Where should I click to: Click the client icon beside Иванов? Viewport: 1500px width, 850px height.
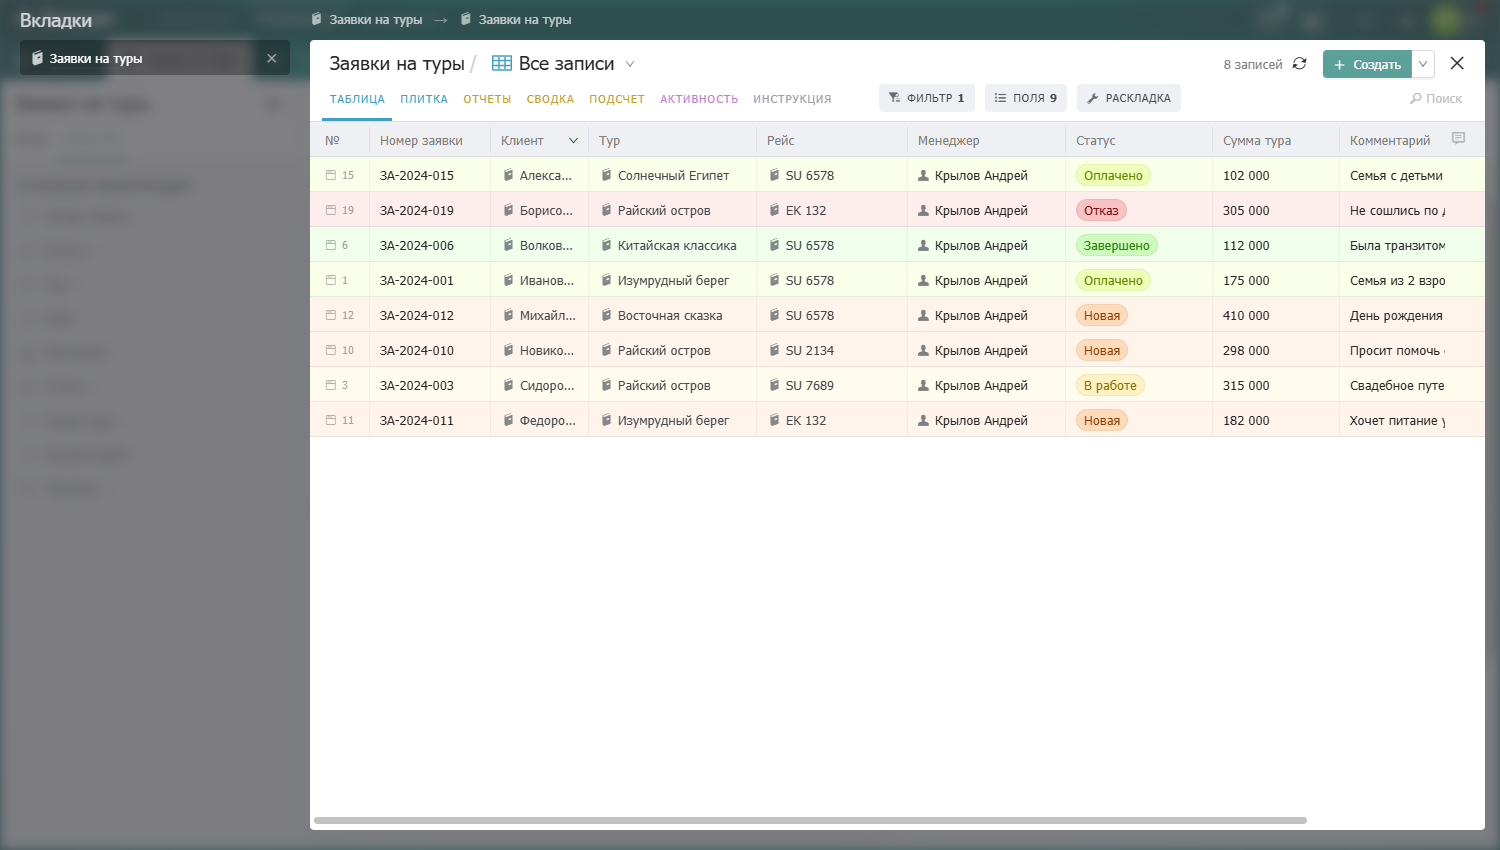[508, 280]
